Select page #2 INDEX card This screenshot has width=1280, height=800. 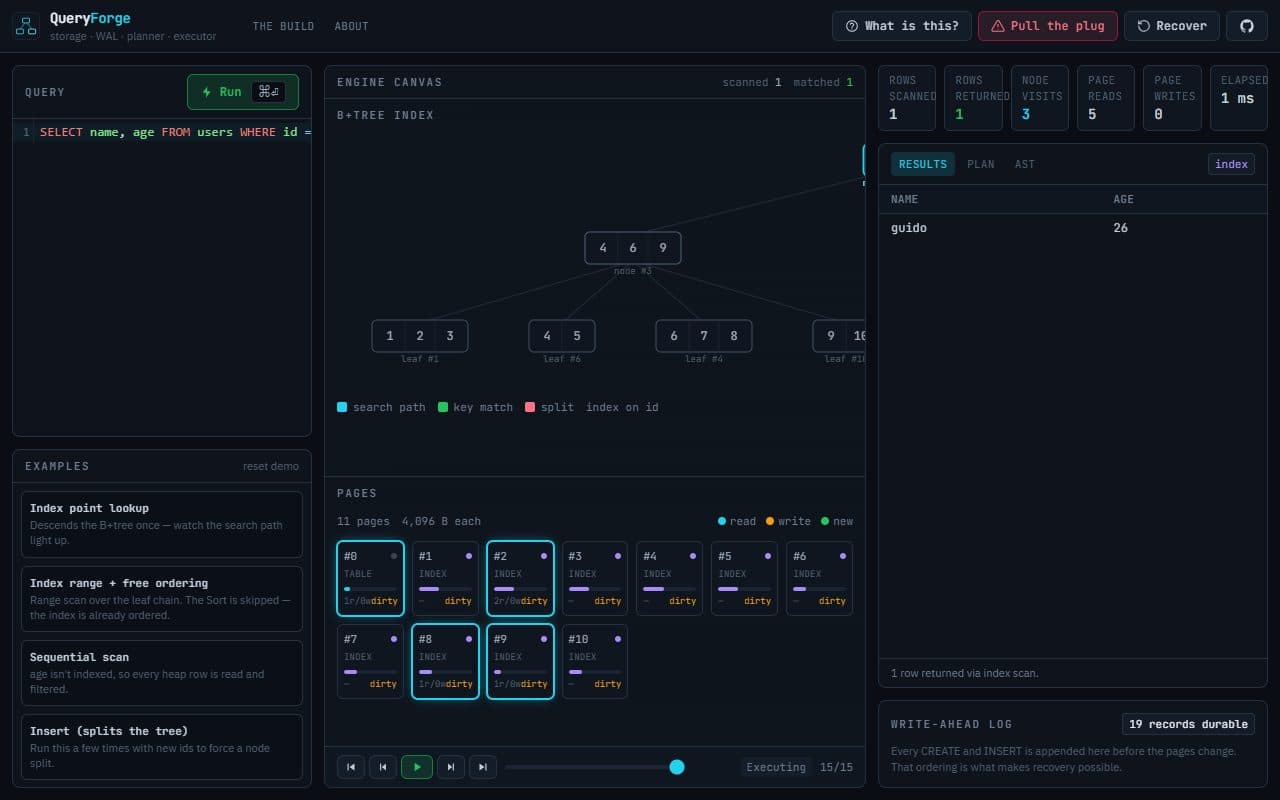tap(520, 578)
